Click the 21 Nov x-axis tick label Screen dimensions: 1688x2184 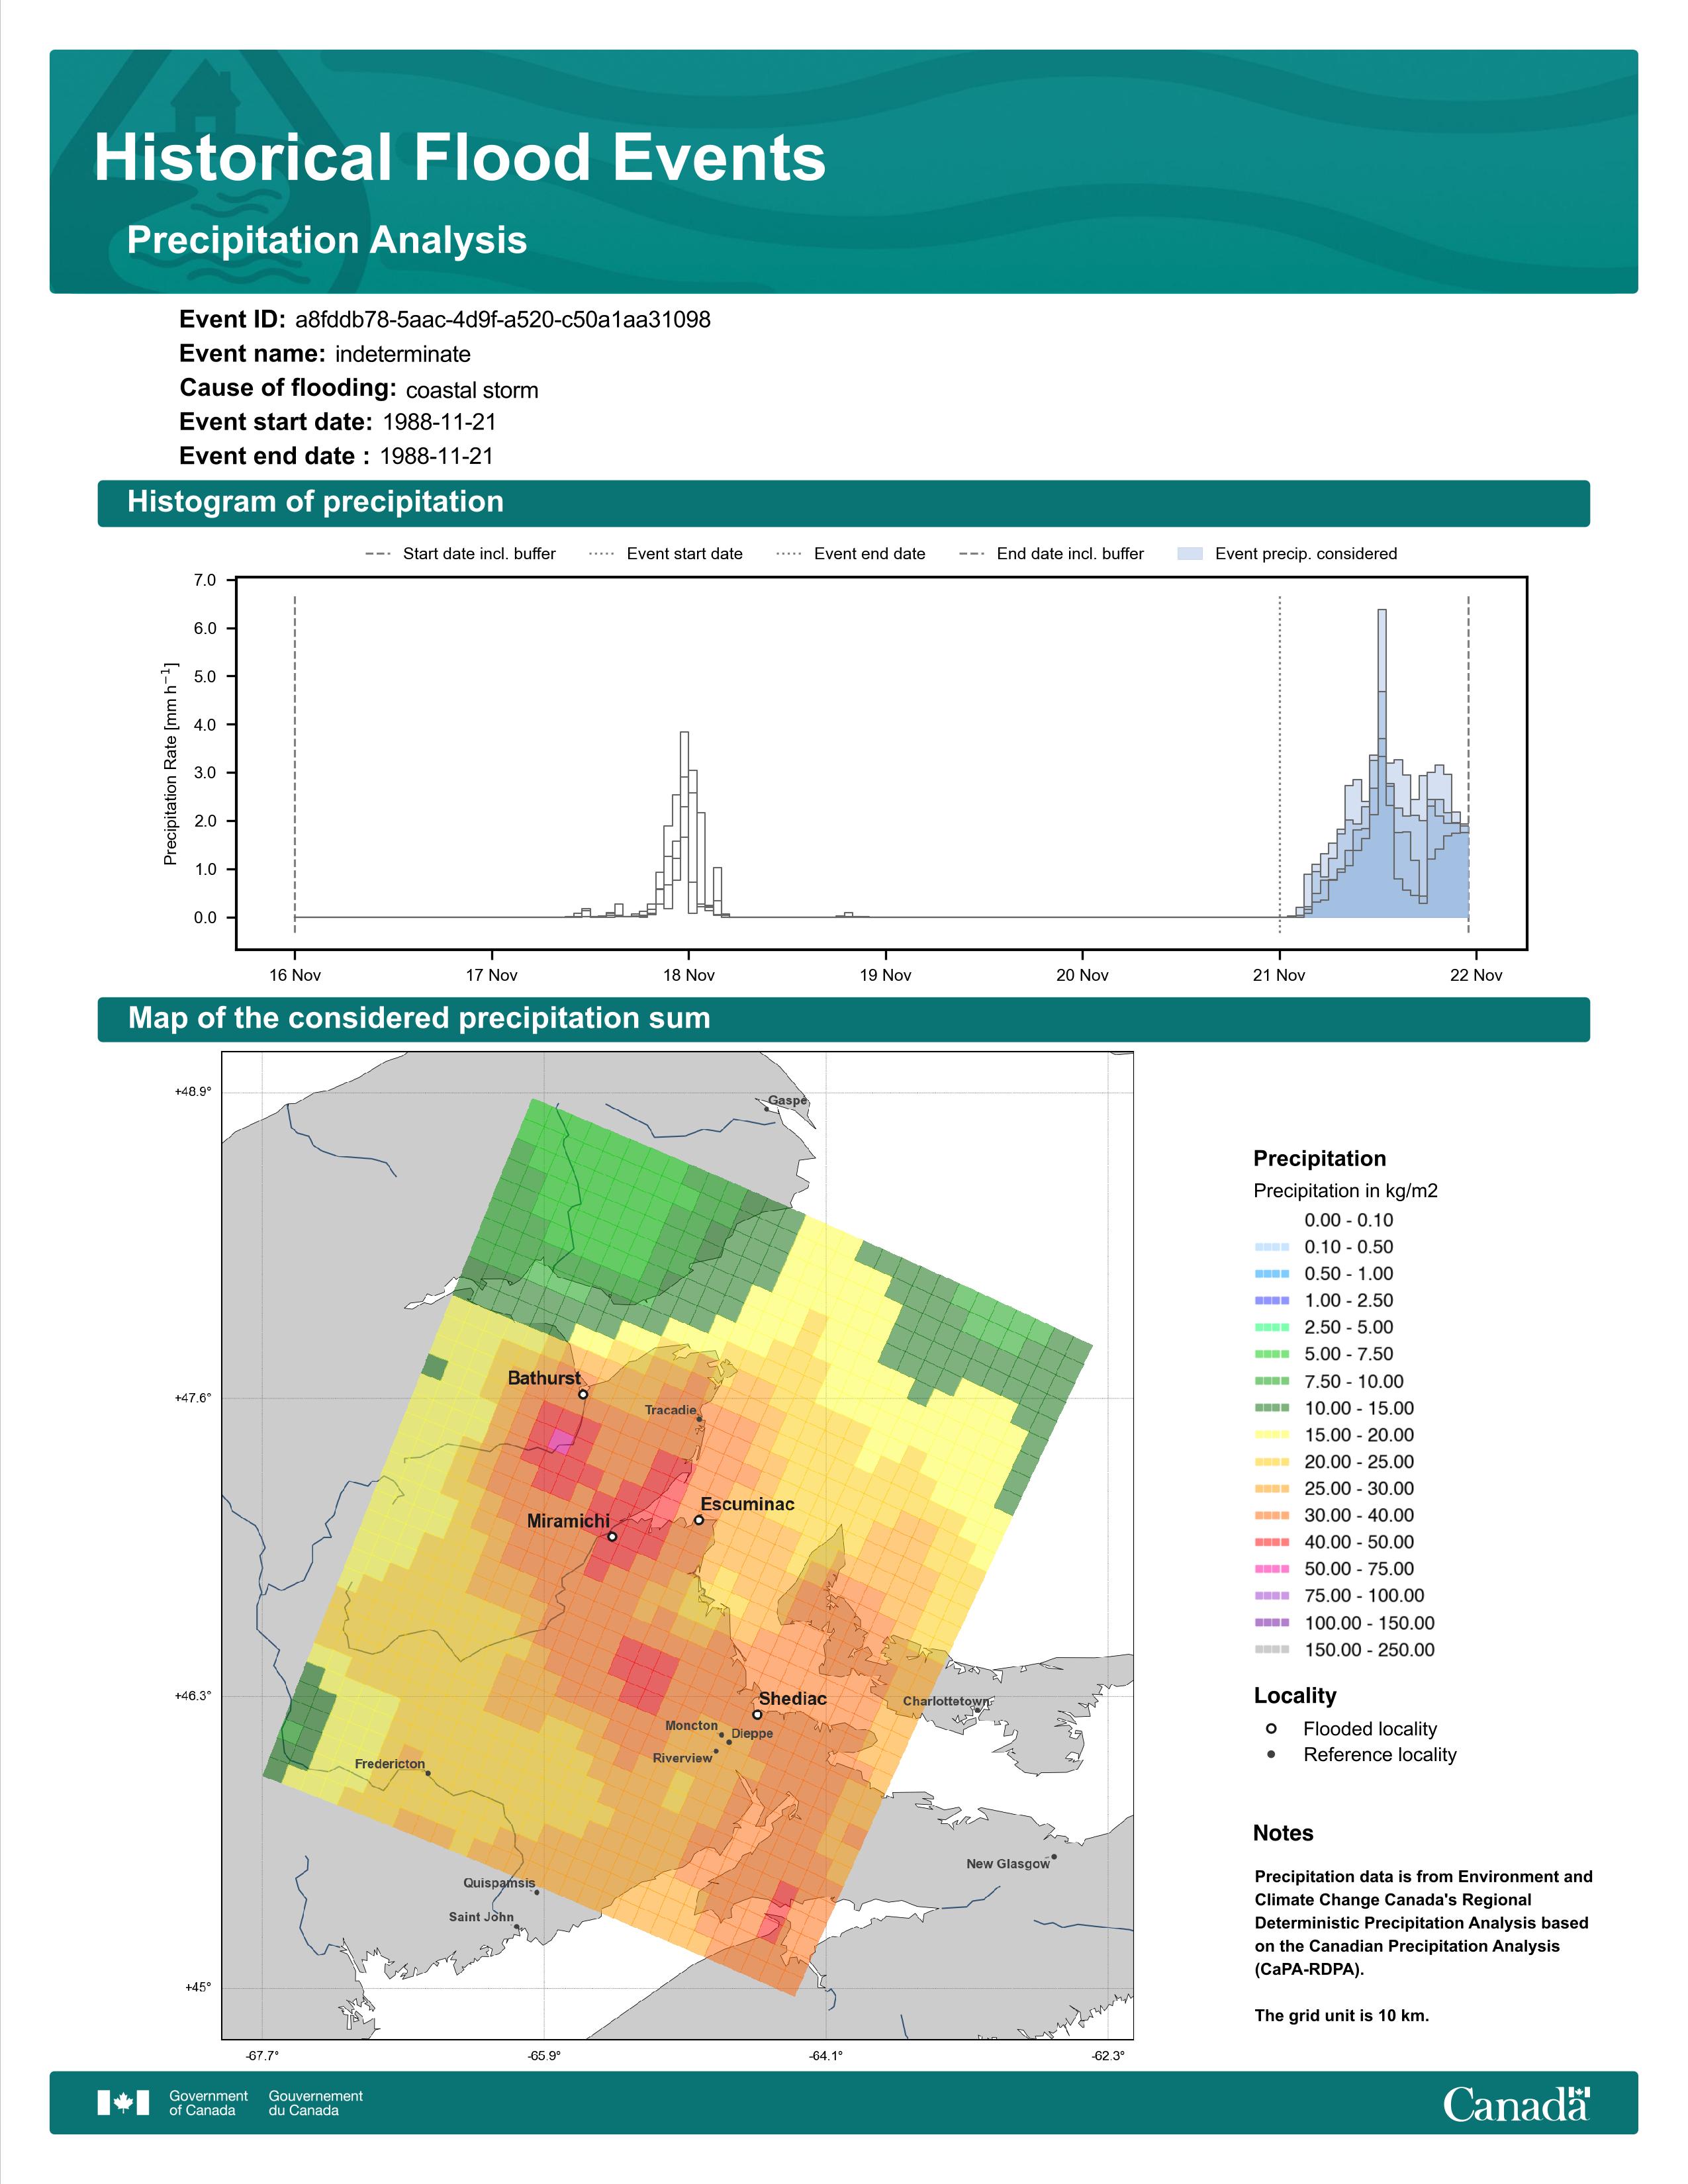tap(1279, 975)
